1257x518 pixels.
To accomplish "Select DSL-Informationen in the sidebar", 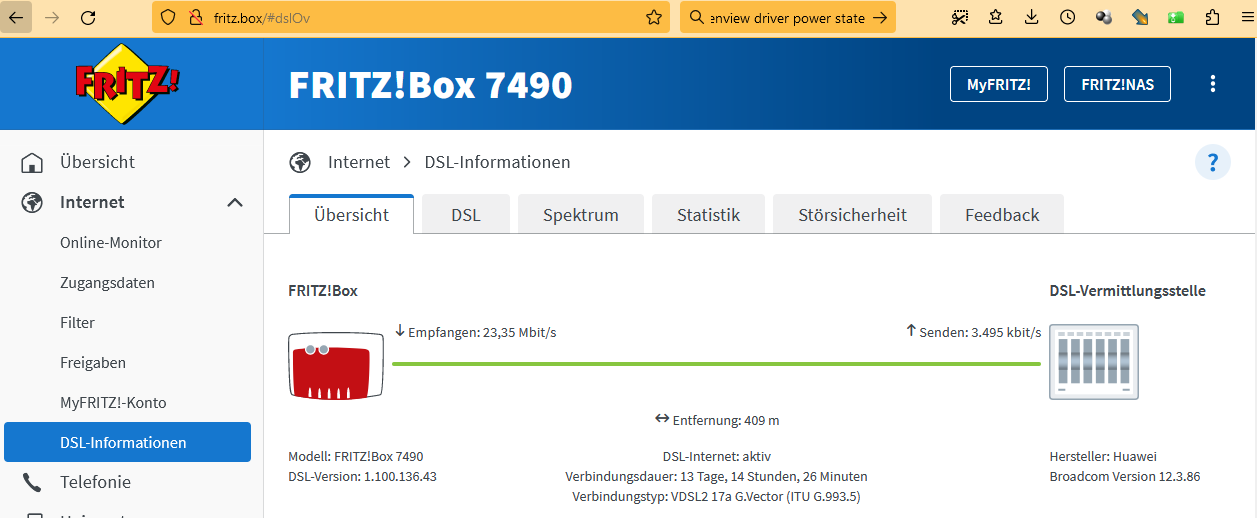I will (x=126, y=442).
